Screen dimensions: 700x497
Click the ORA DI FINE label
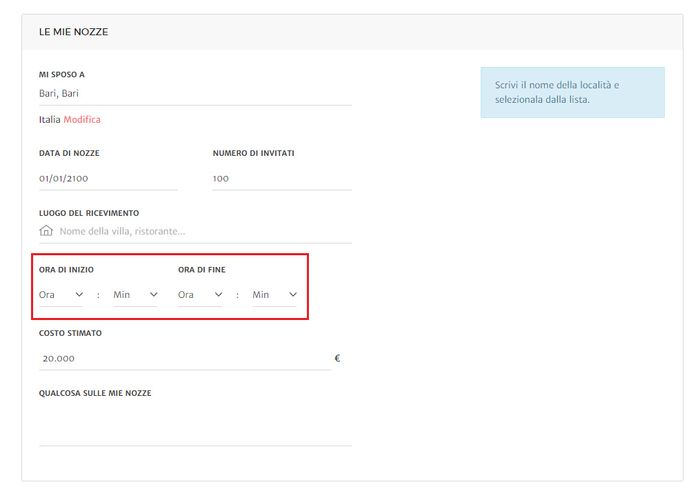point(203,270)
